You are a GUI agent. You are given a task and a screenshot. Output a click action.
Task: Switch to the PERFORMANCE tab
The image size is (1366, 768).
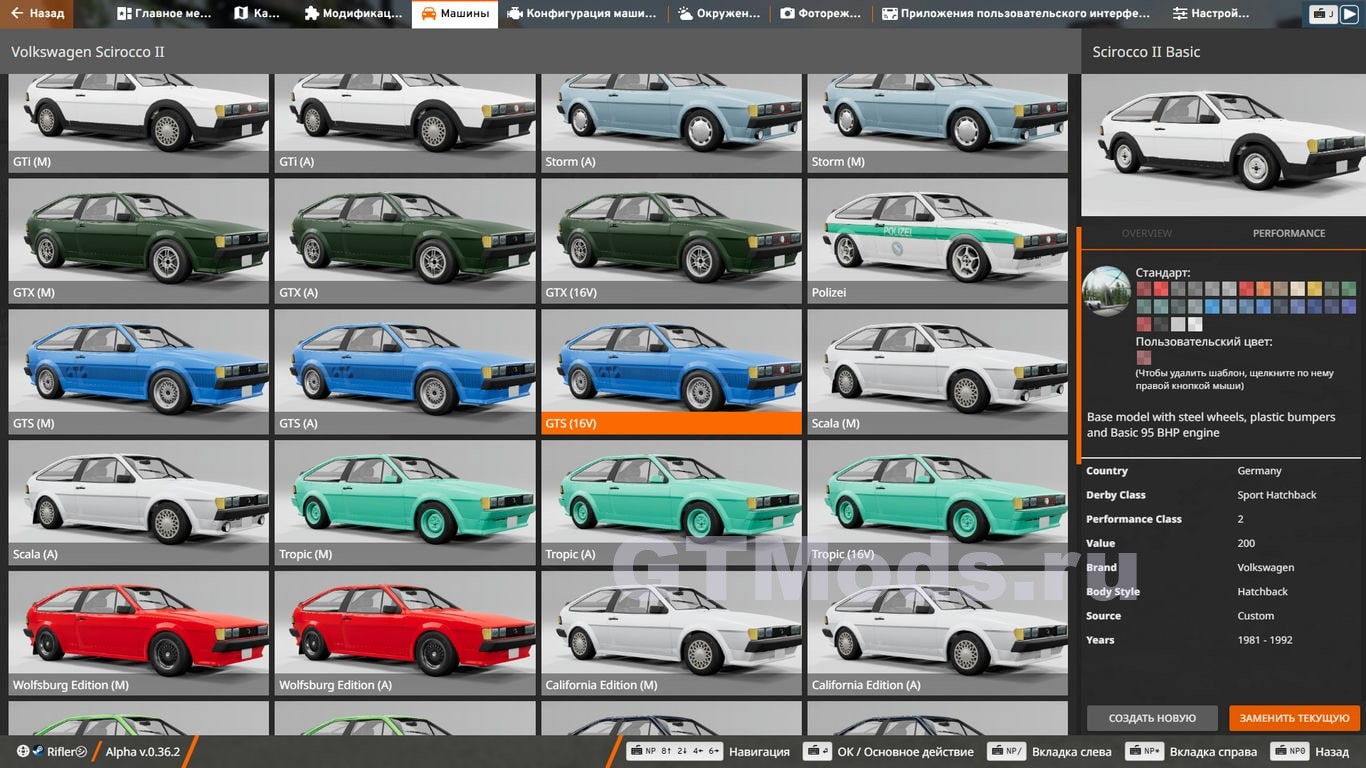[1288, 233]
